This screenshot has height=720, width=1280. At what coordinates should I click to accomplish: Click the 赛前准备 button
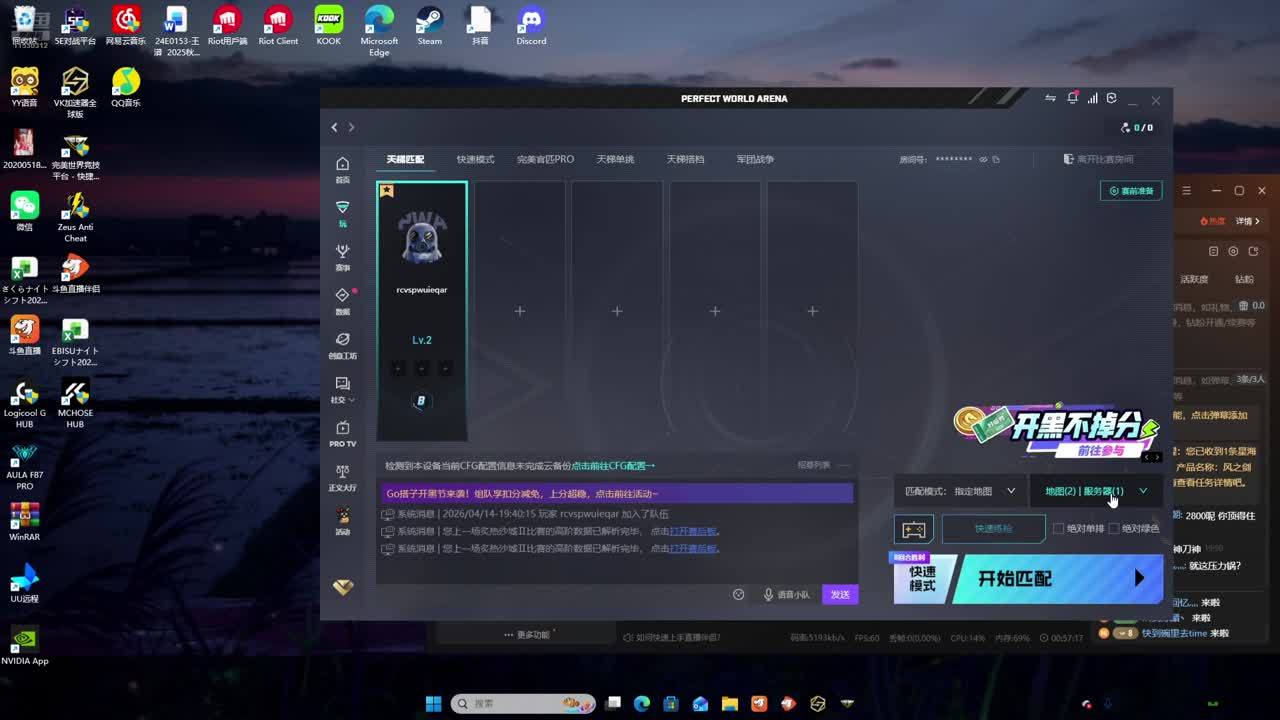tap(1131, 191)
